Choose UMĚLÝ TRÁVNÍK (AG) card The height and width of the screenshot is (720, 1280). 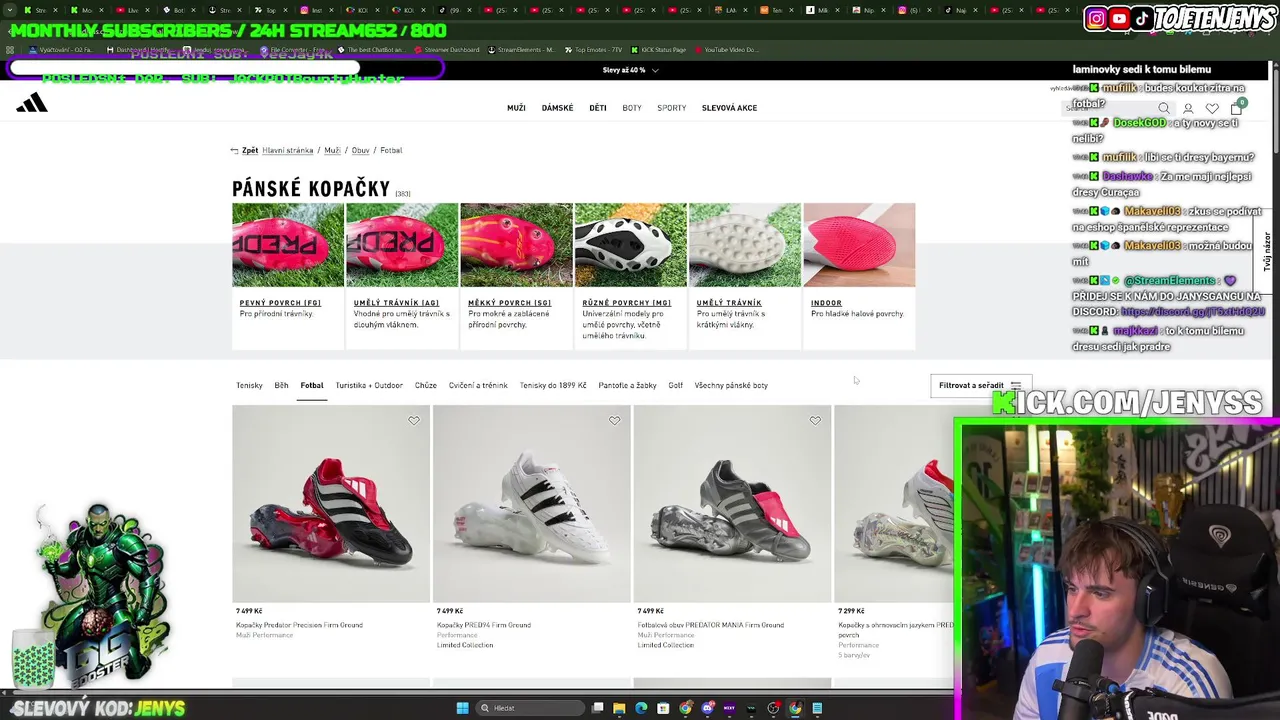402,276
